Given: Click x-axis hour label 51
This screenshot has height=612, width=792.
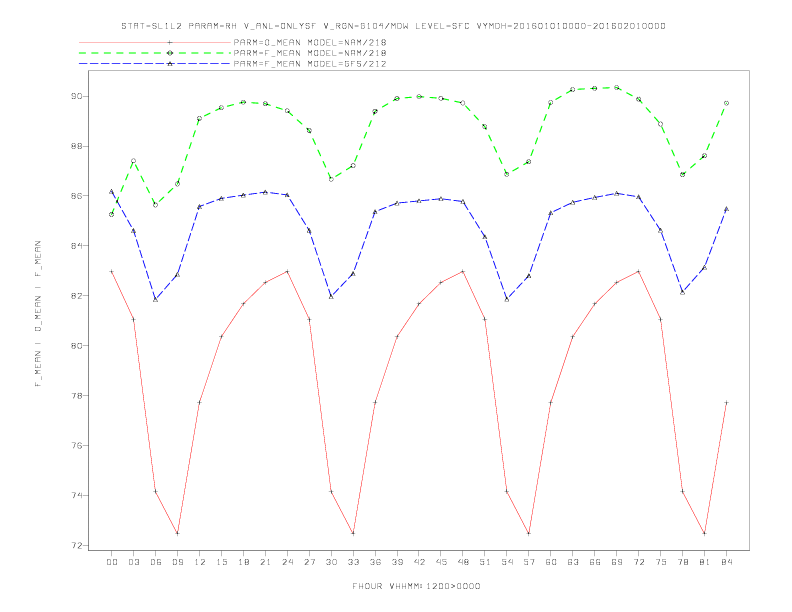Looking at the screenshot, I should point(485,562).
